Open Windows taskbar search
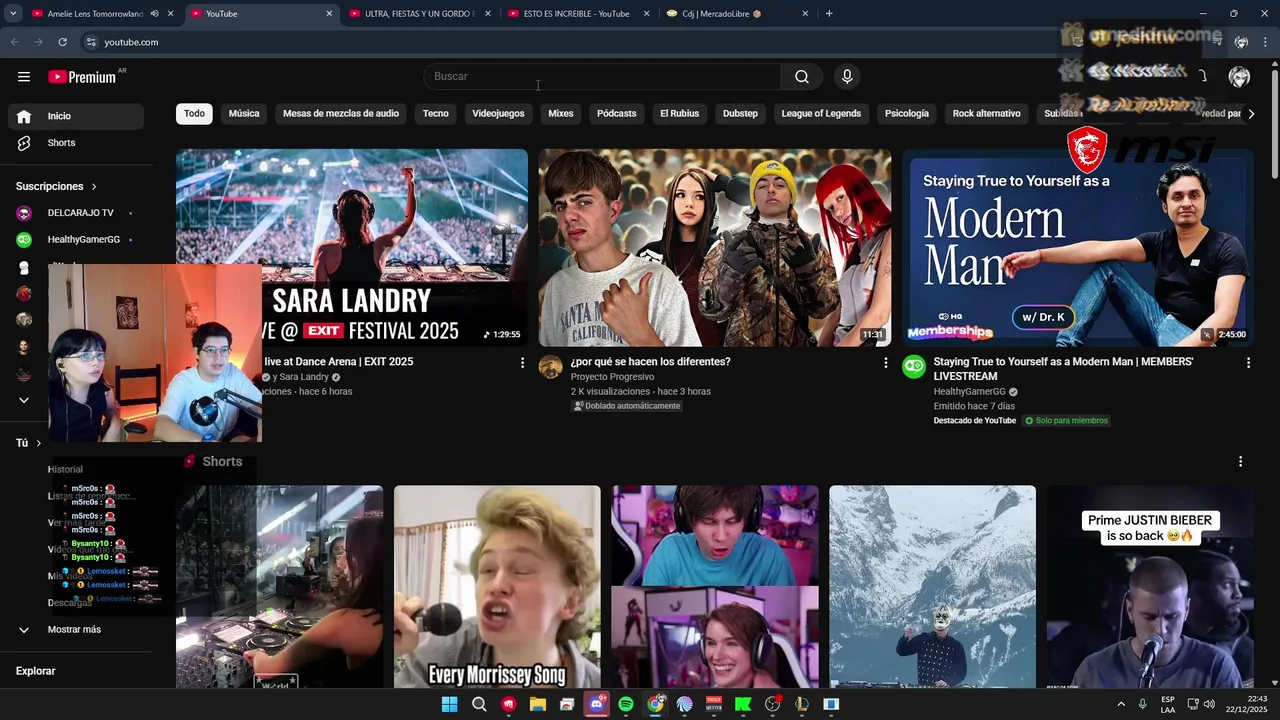1280x720 pixels. [479, 704]
